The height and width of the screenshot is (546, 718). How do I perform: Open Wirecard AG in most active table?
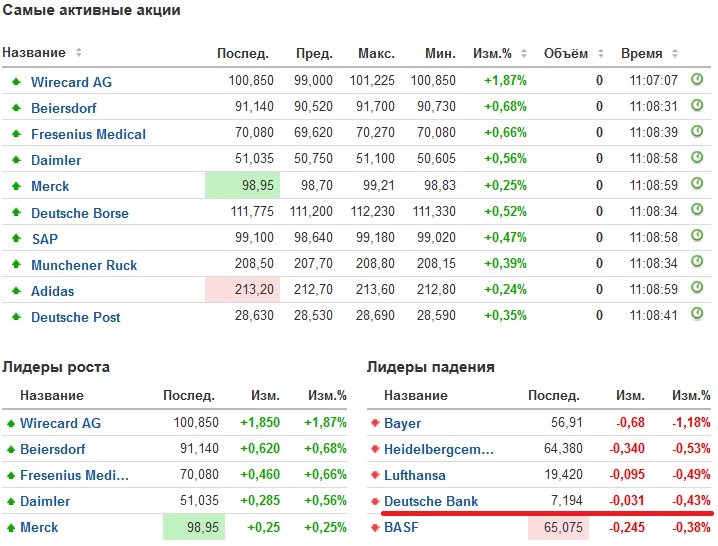click(71, 82)
